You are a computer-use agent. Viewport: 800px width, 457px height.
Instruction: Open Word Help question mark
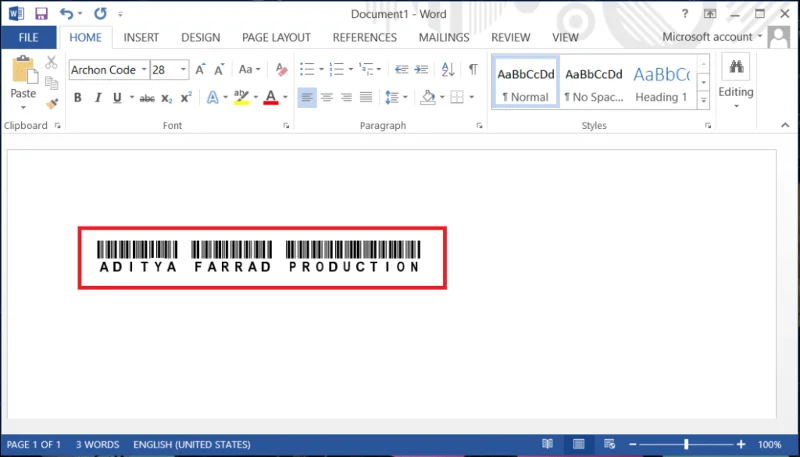point(685,14)
